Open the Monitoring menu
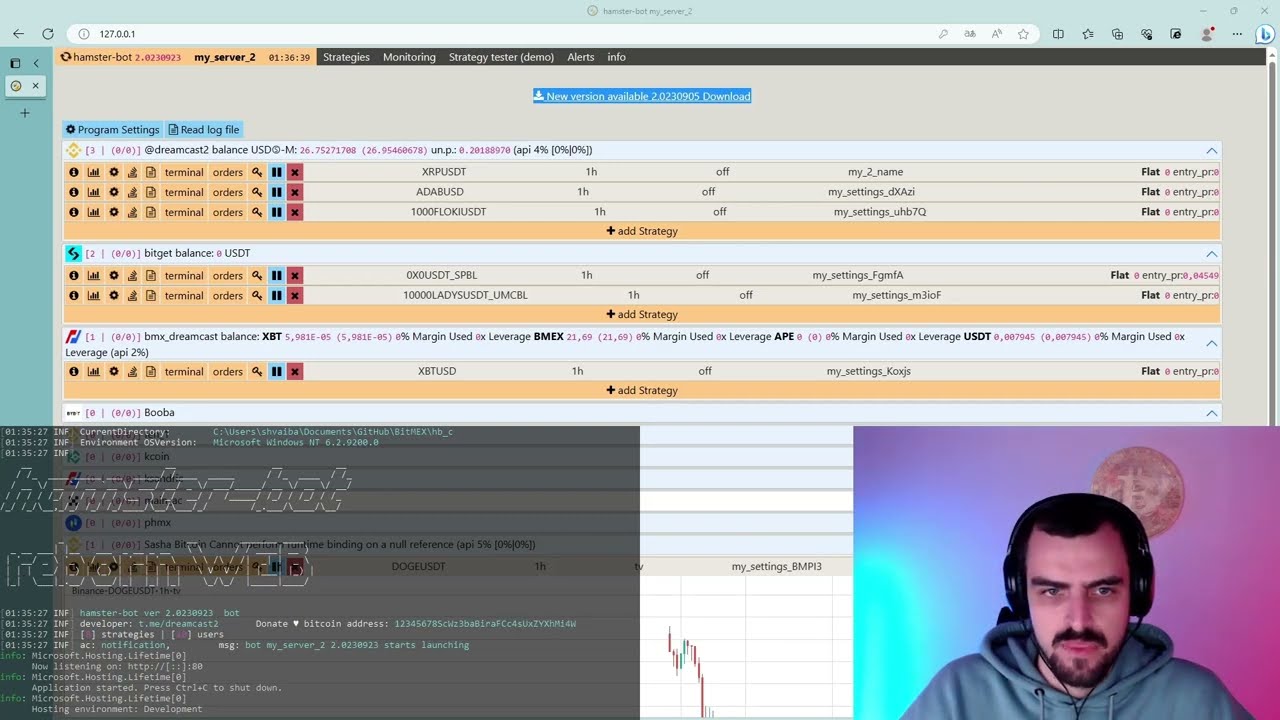1280x720 pixels. pos(409,57)
